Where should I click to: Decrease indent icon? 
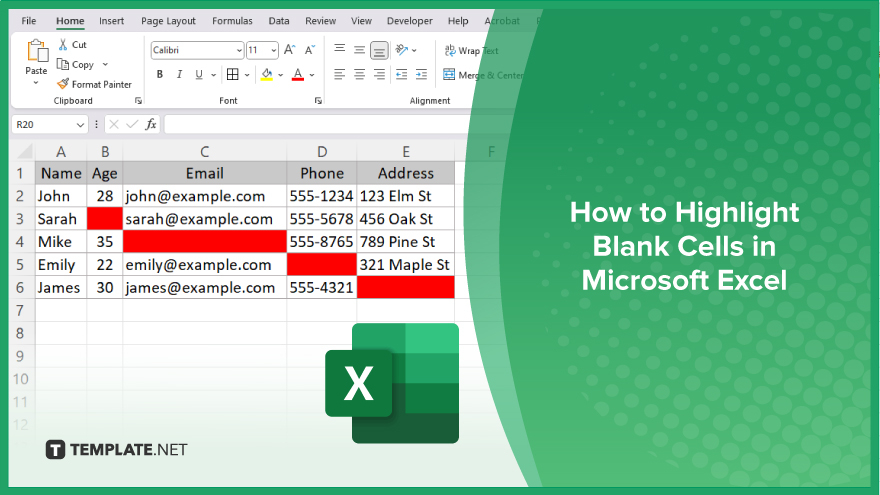[401, 74]
